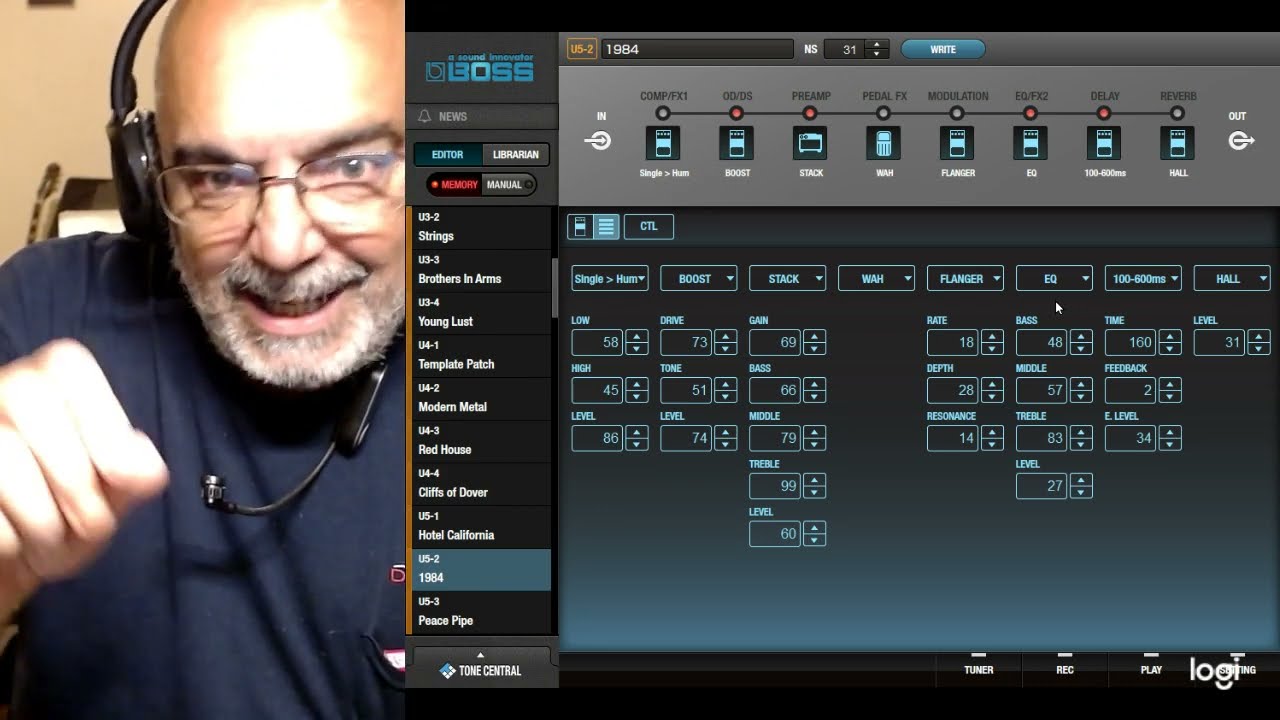This screenshot has width=1280, height=720.
Task: Toggle DELAY on/off indicator
Action: (1104, 114)
